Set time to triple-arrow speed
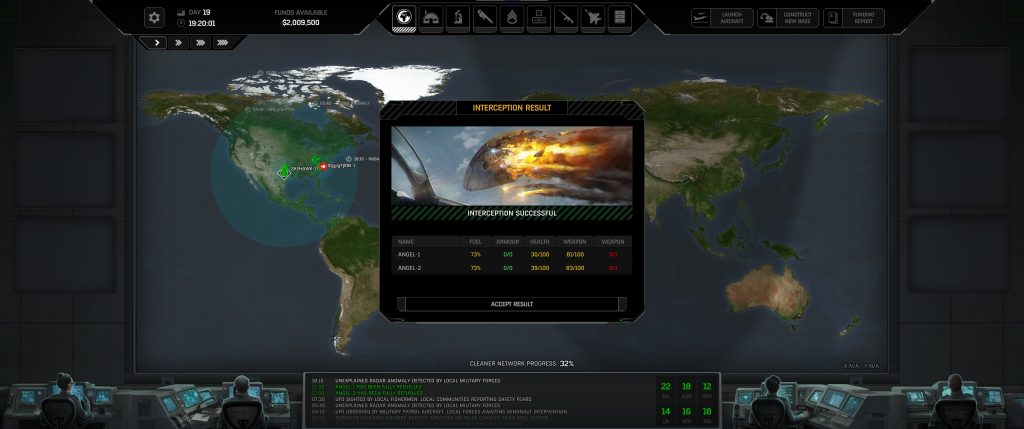1024x429 pixels. coord(200,42)
